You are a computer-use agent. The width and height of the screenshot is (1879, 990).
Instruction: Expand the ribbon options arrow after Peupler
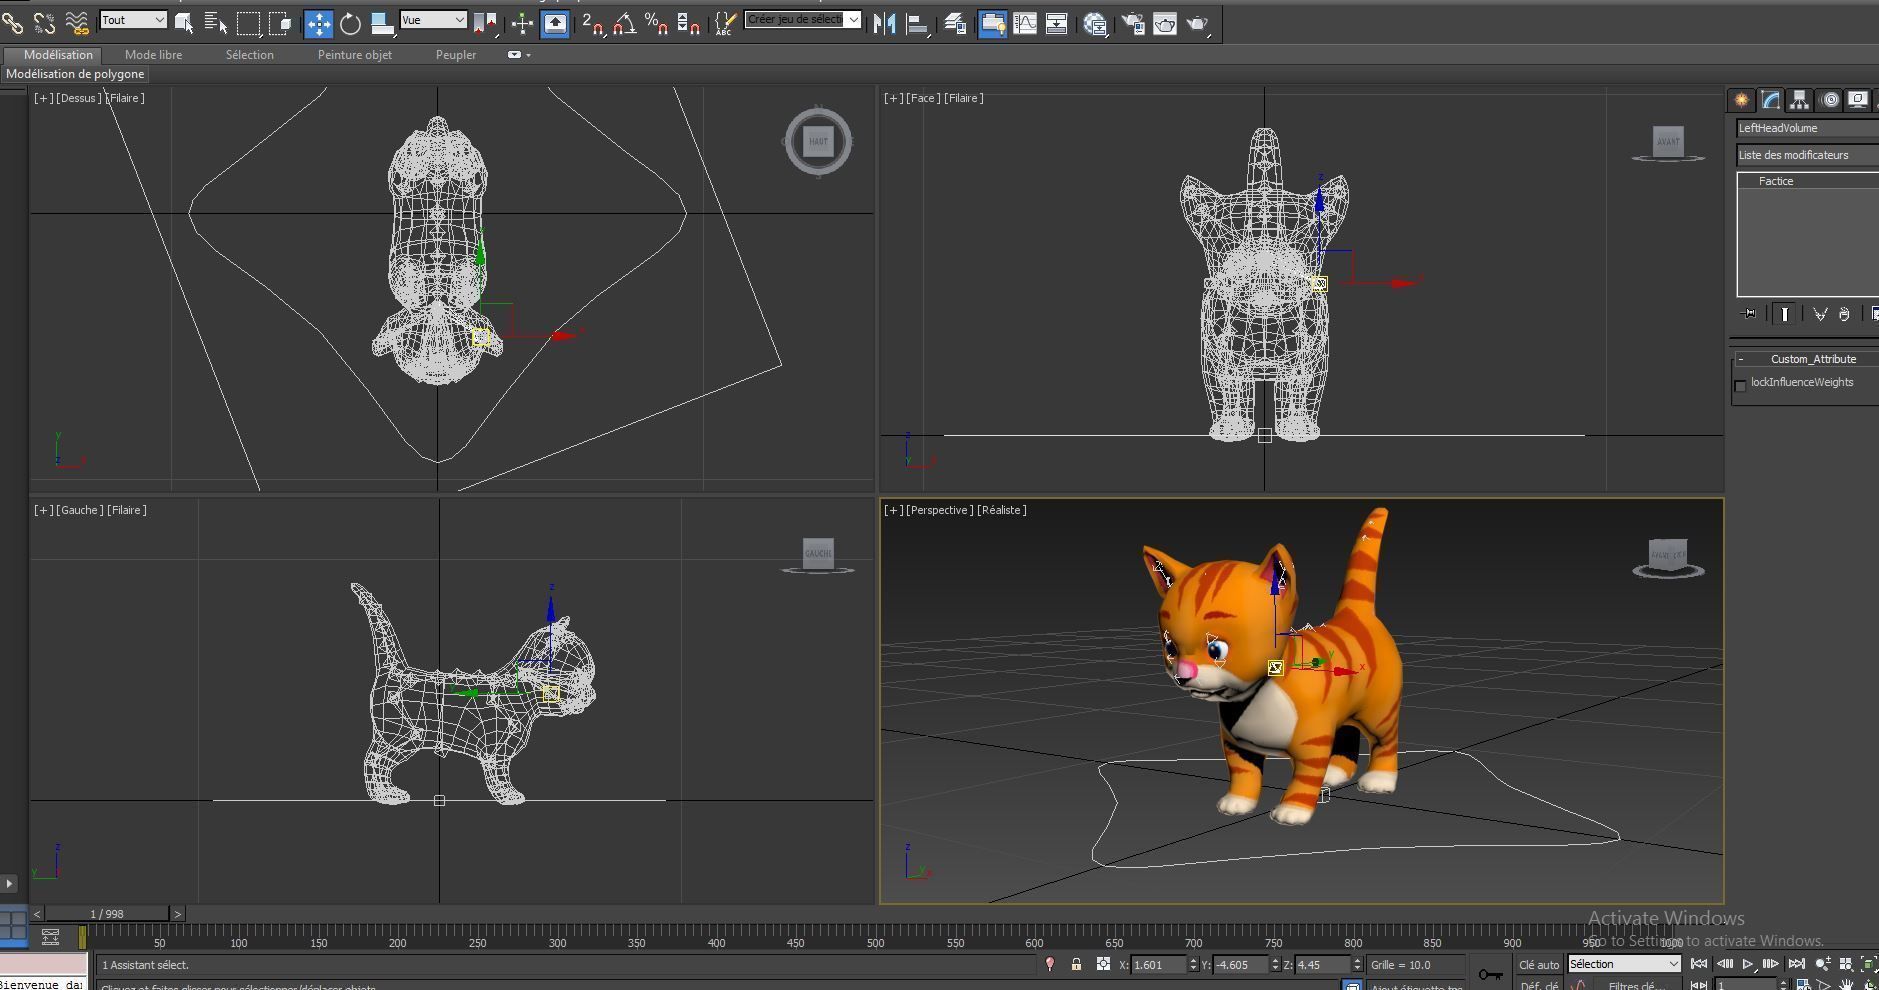[519, 55]
